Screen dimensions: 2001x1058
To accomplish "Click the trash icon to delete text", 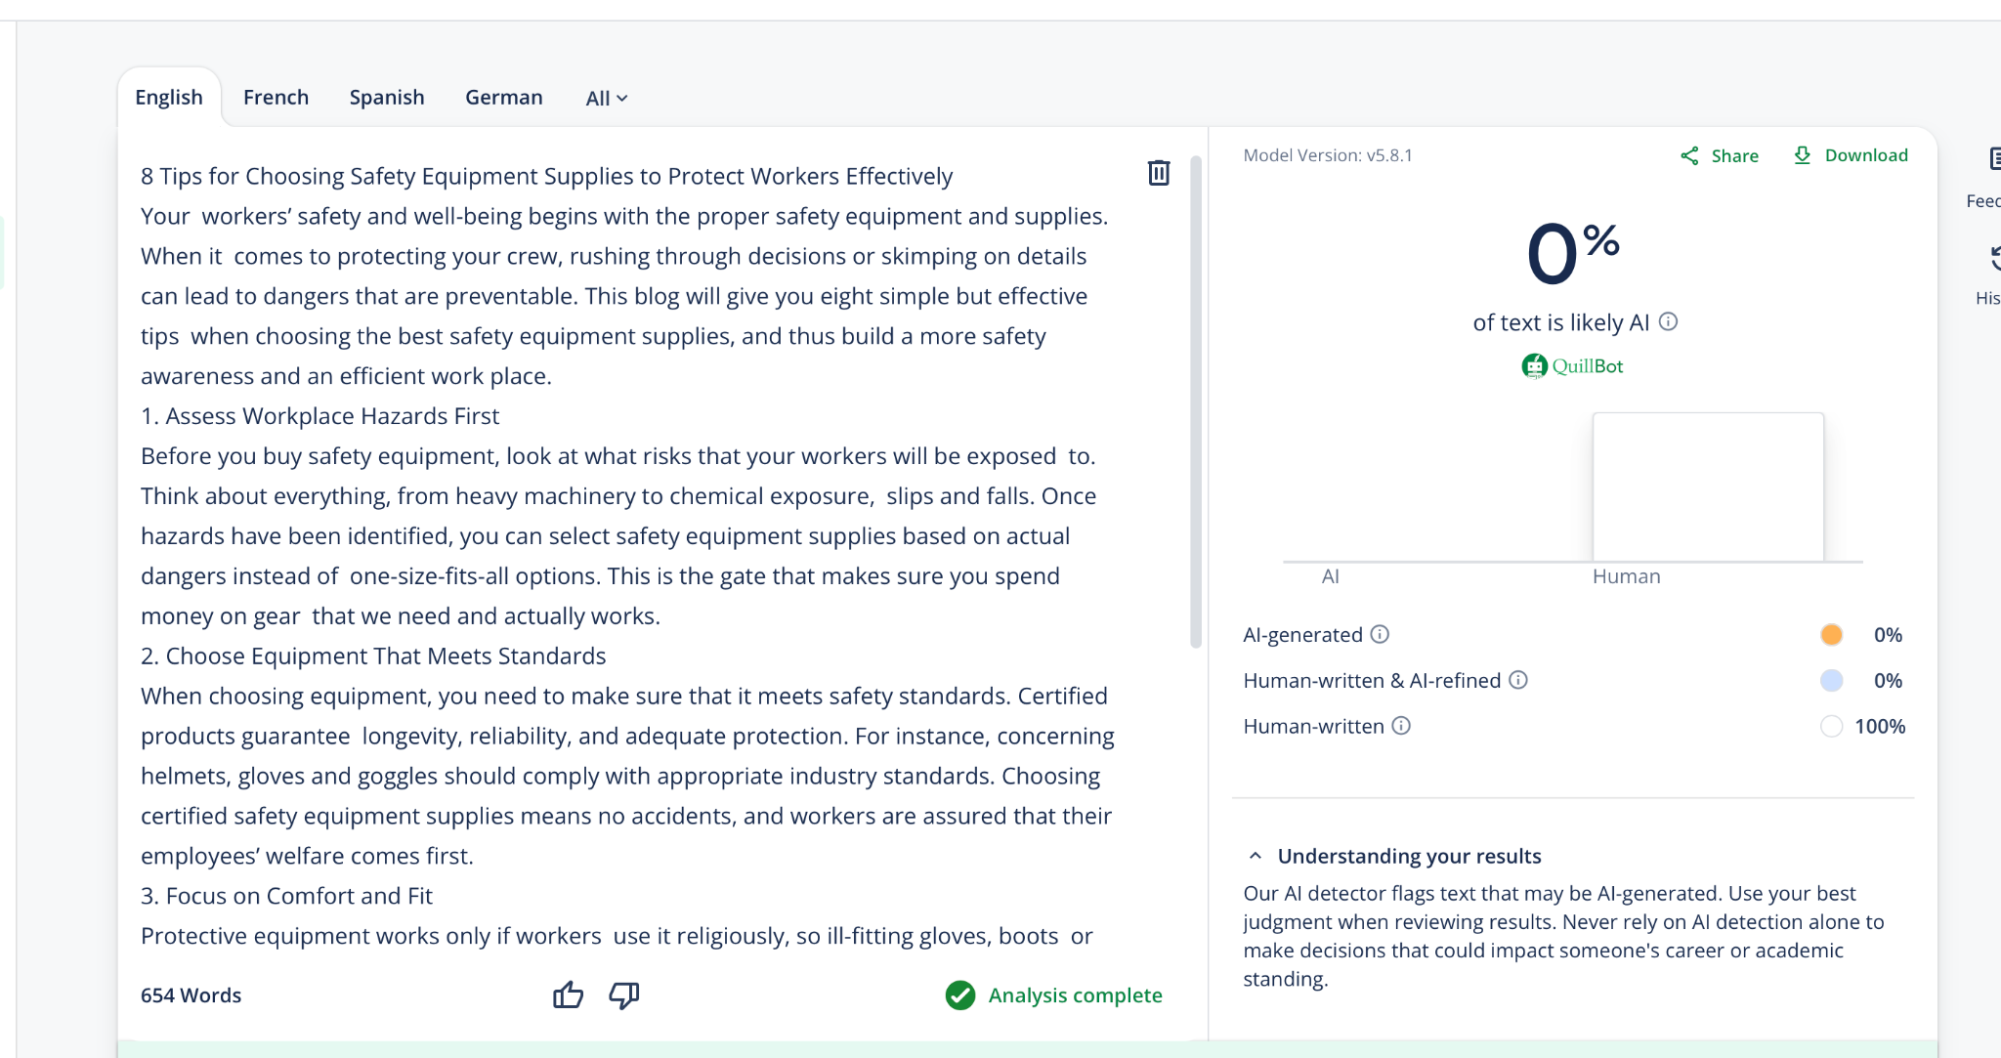I will click(1158, 173).
